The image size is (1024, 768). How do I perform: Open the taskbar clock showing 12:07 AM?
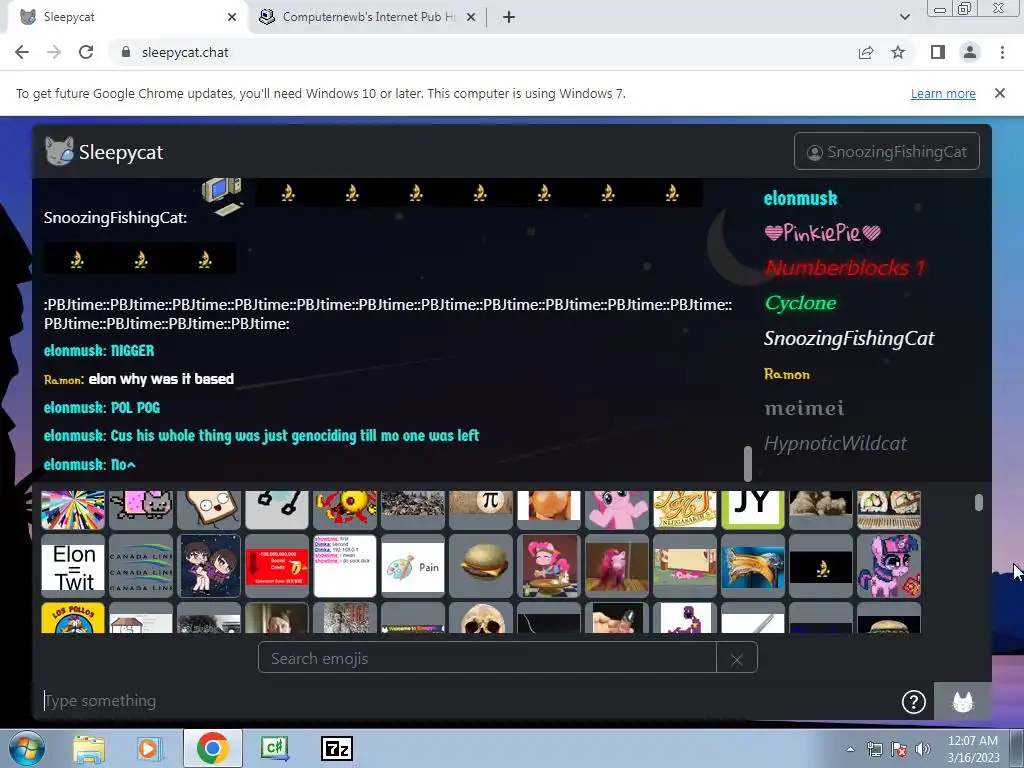973,749
